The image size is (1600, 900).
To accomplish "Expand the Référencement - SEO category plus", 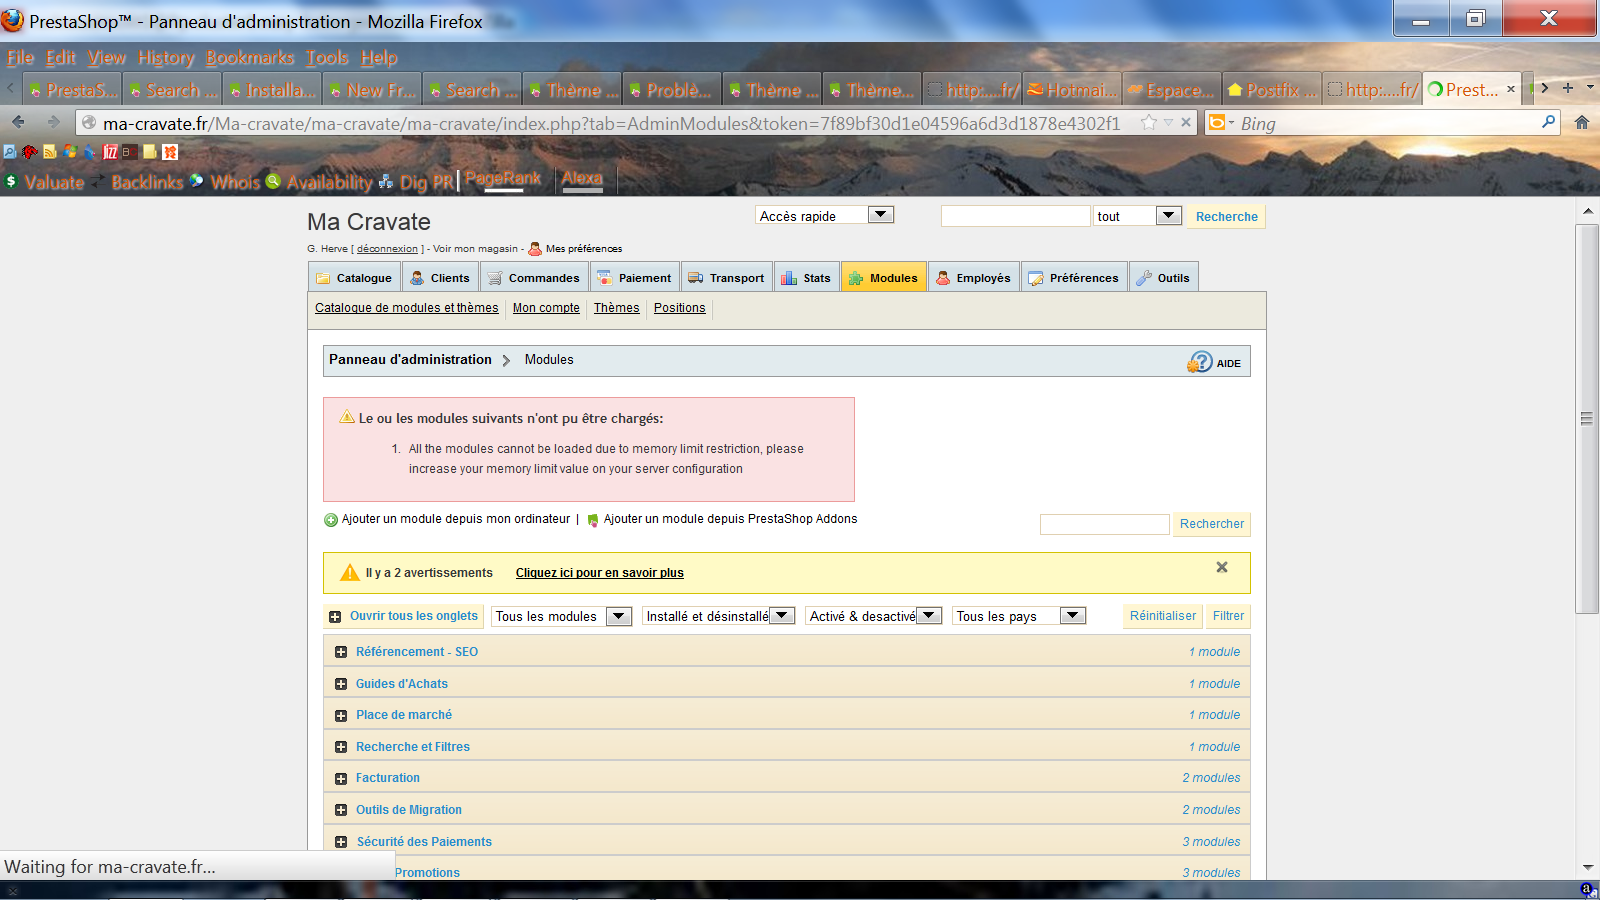I will point(341,652).
